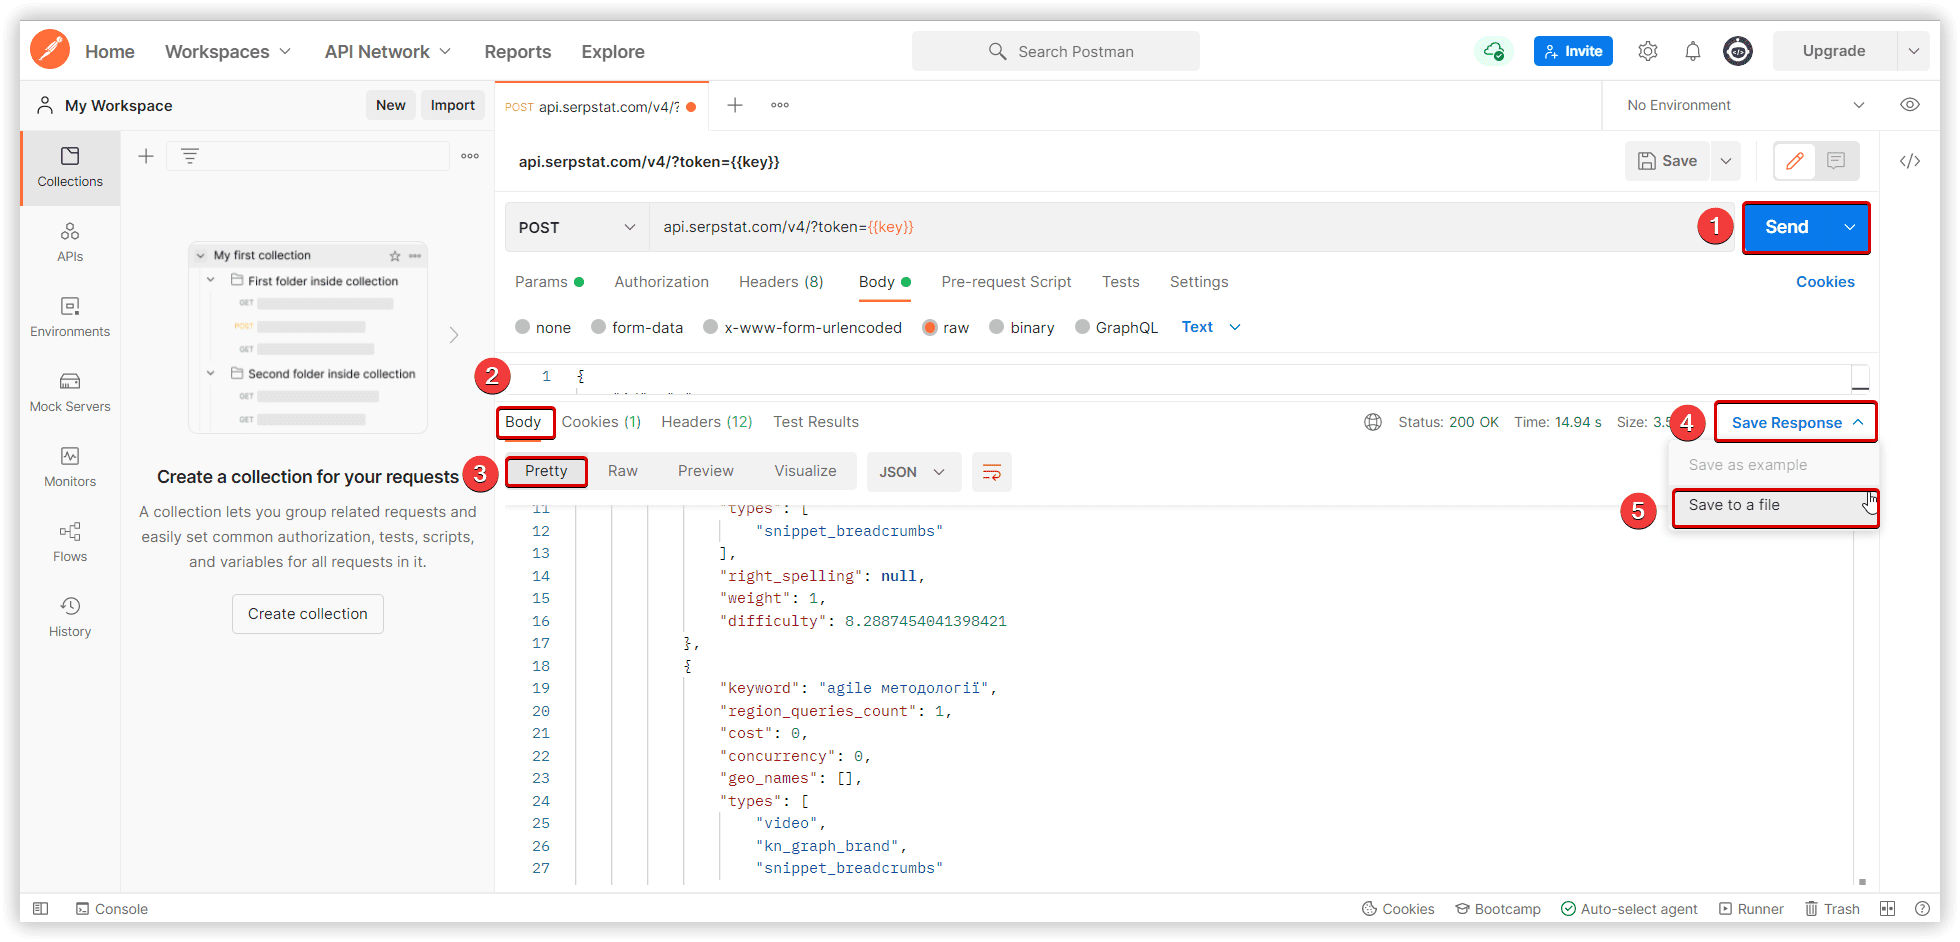Open the Collections sidebar panel

[x=70, y=167]
